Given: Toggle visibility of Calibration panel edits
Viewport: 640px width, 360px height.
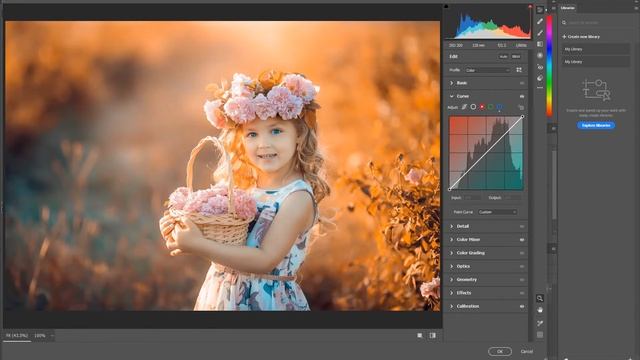Looking at the screenshot, I should tap(522, 307).
